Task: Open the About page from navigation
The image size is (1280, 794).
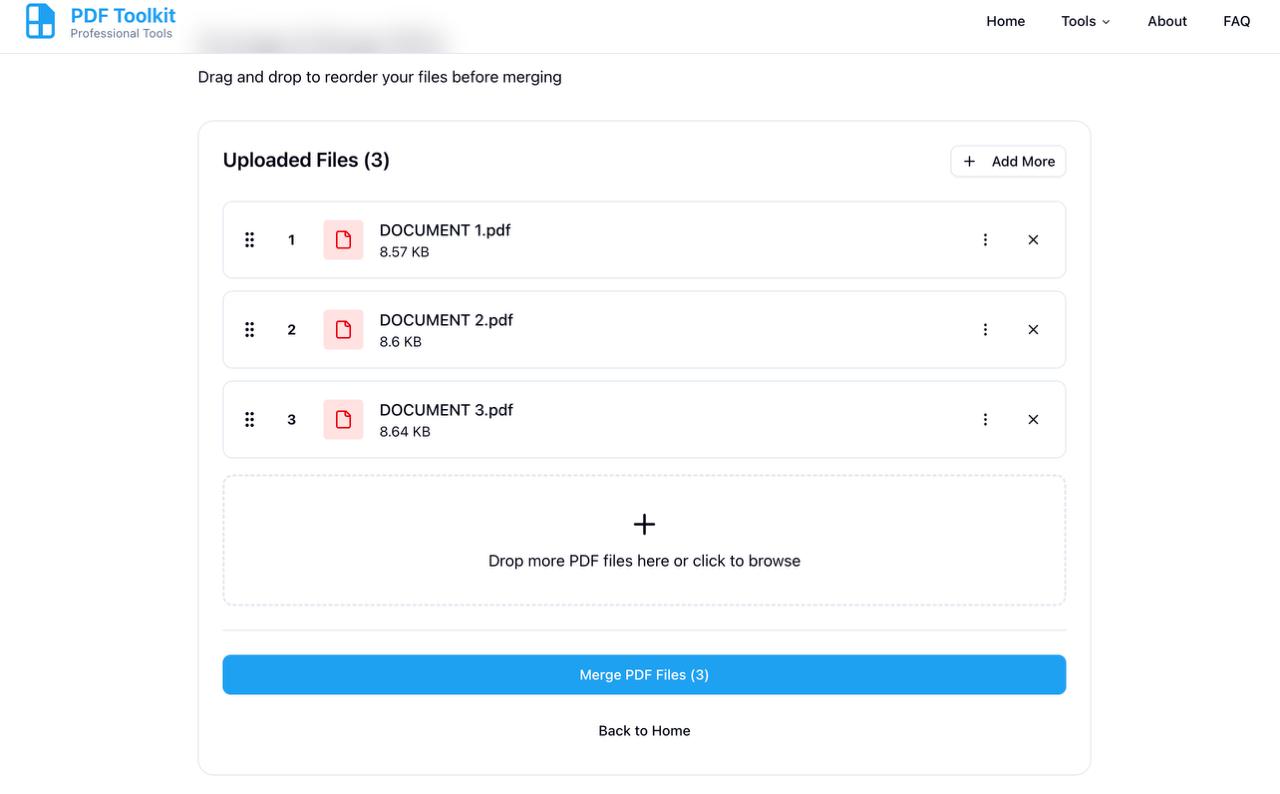Action: point(1167,21)
